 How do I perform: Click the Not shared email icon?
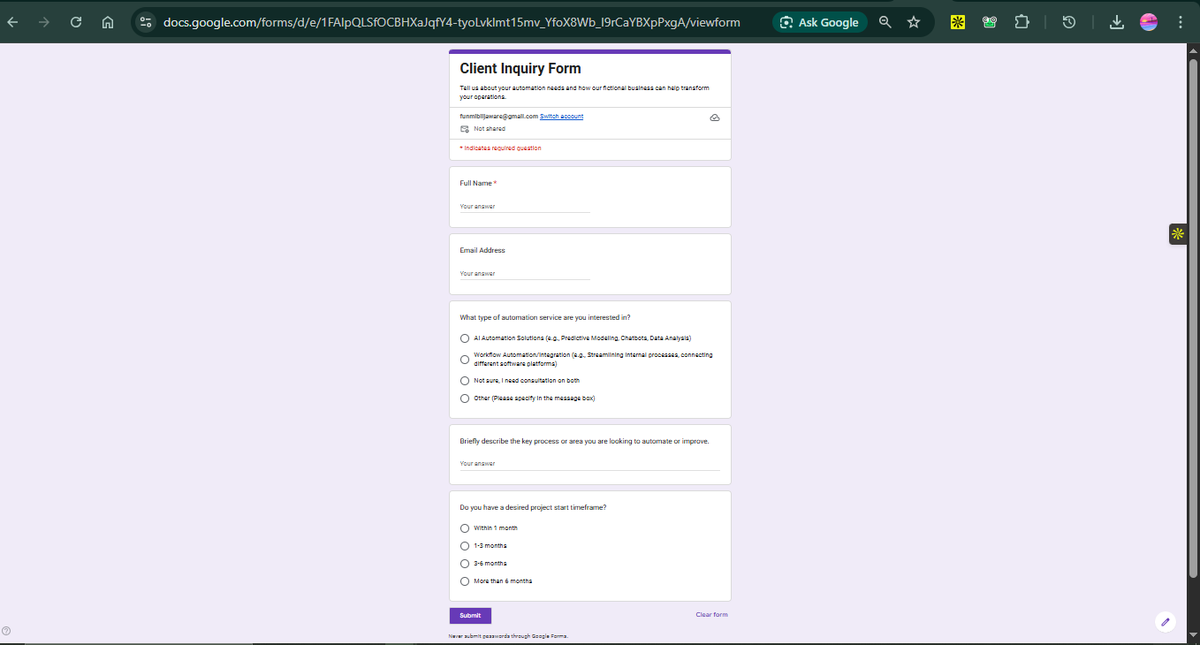point(464,129)
